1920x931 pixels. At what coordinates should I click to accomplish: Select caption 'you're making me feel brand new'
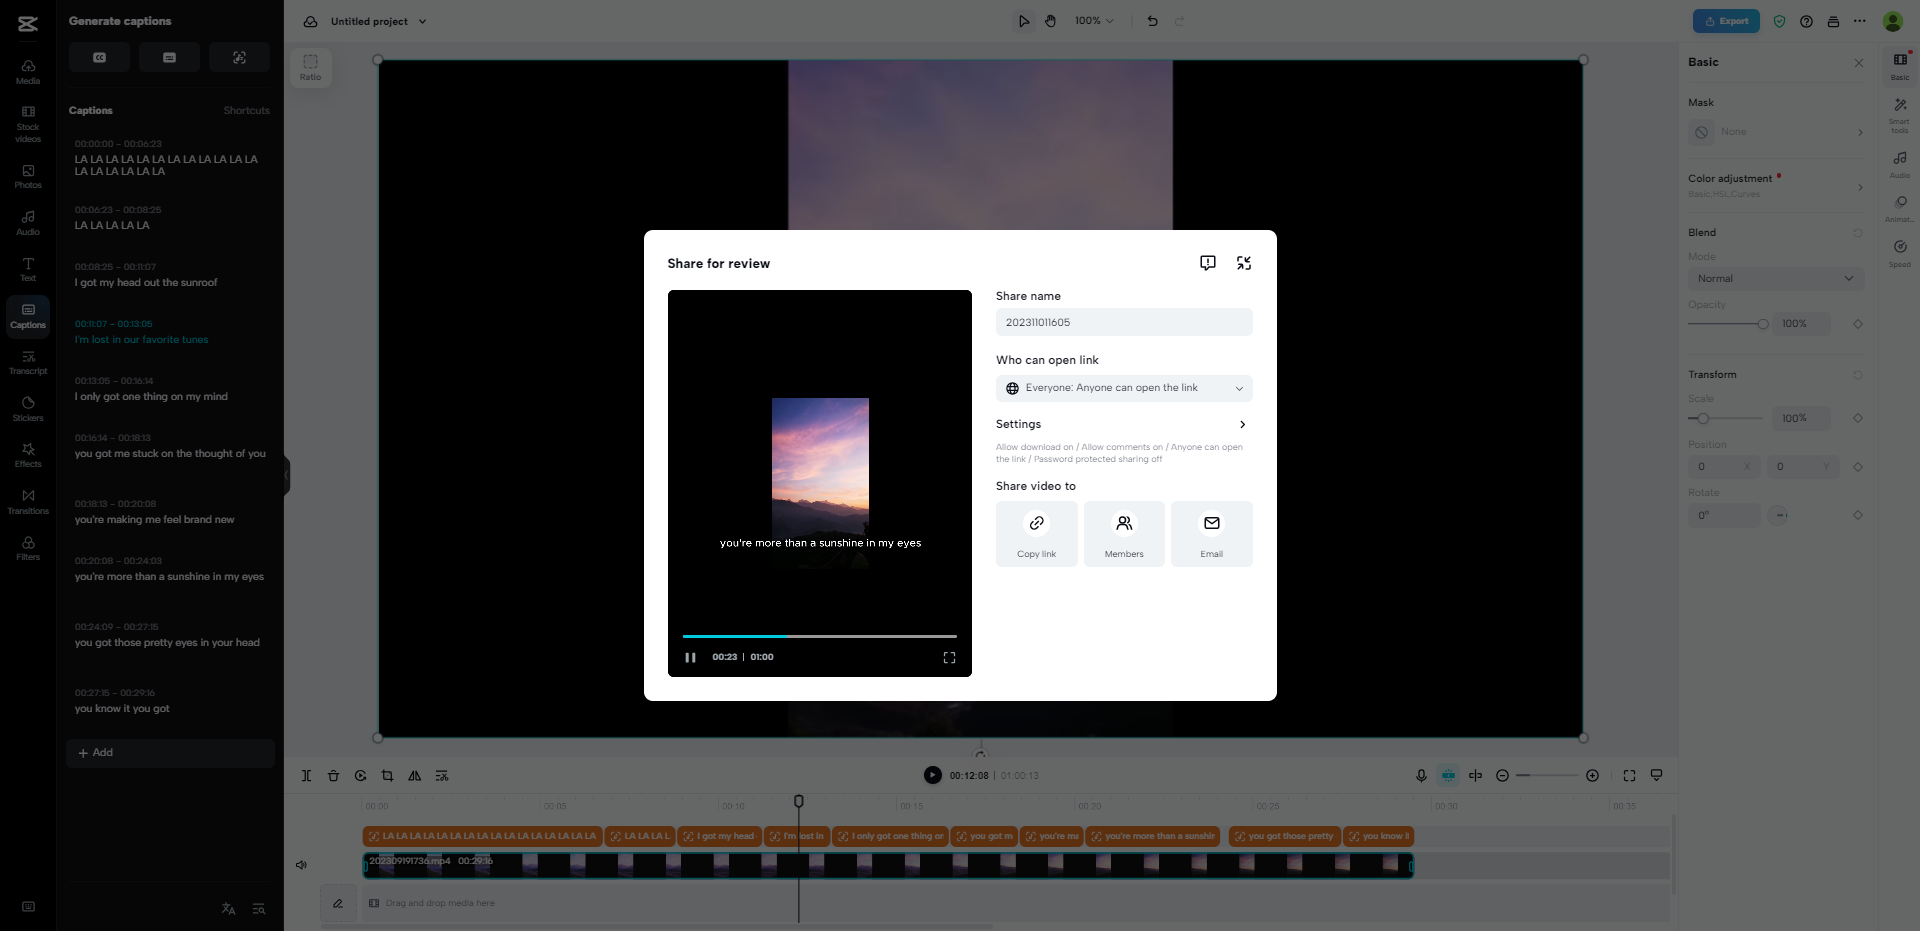click(154, 520)
